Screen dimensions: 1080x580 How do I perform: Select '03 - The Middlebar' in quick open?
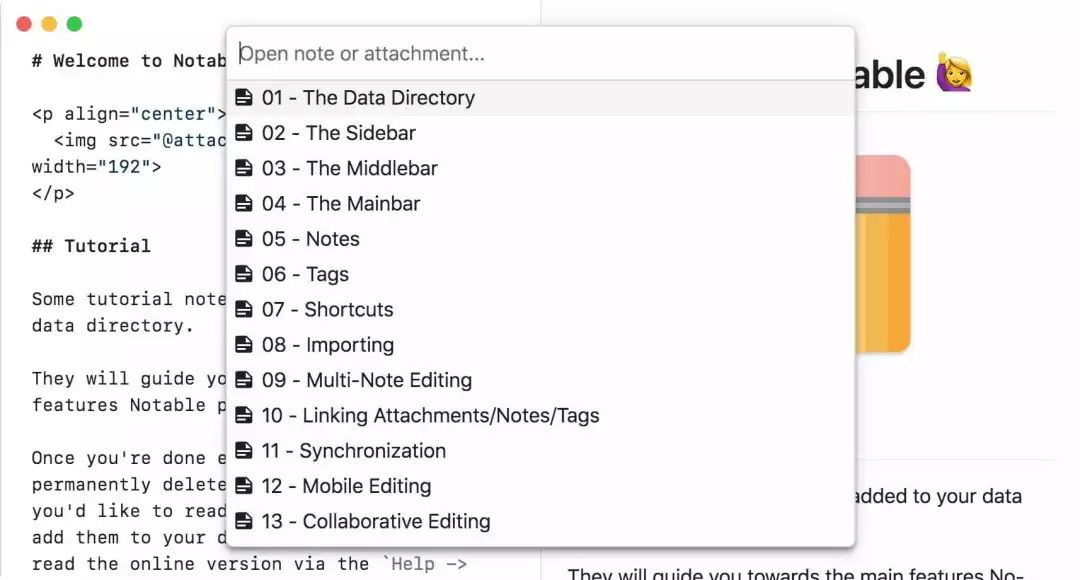(x=541, y=167)
